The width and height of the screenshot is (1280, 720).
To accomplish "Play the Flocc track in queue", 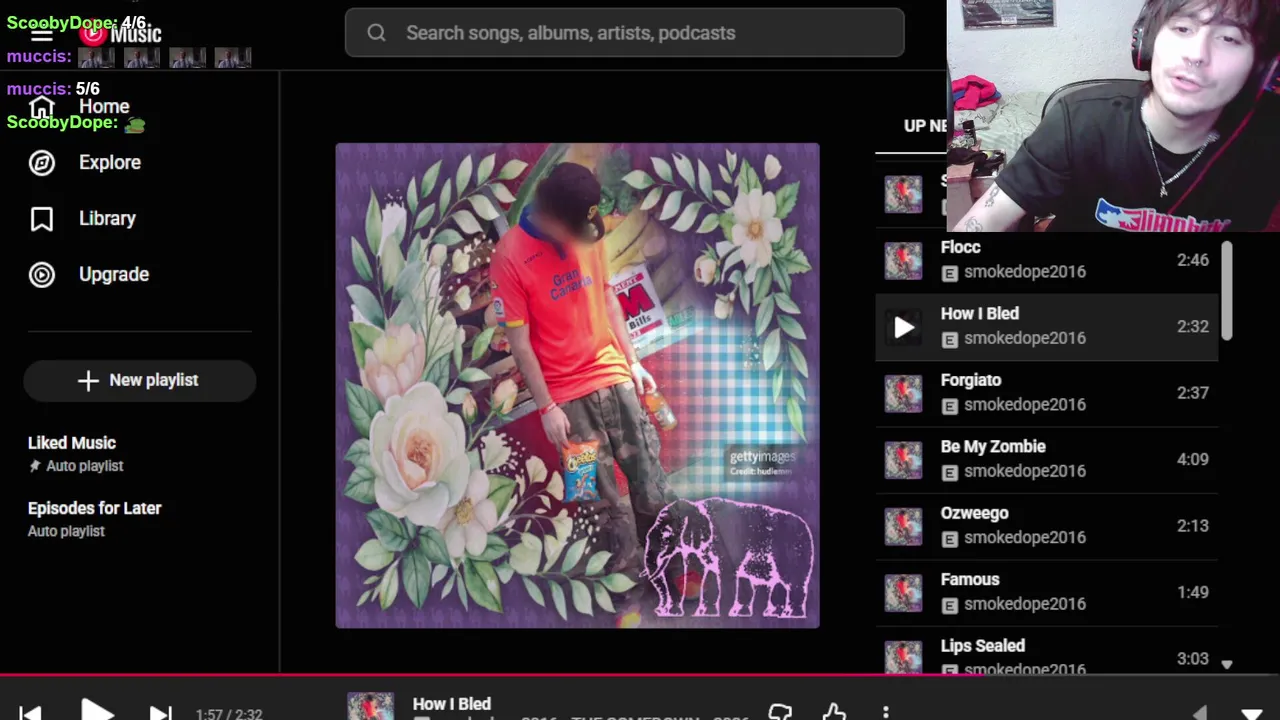I will pyautogui.click(x=1046, y=260).
